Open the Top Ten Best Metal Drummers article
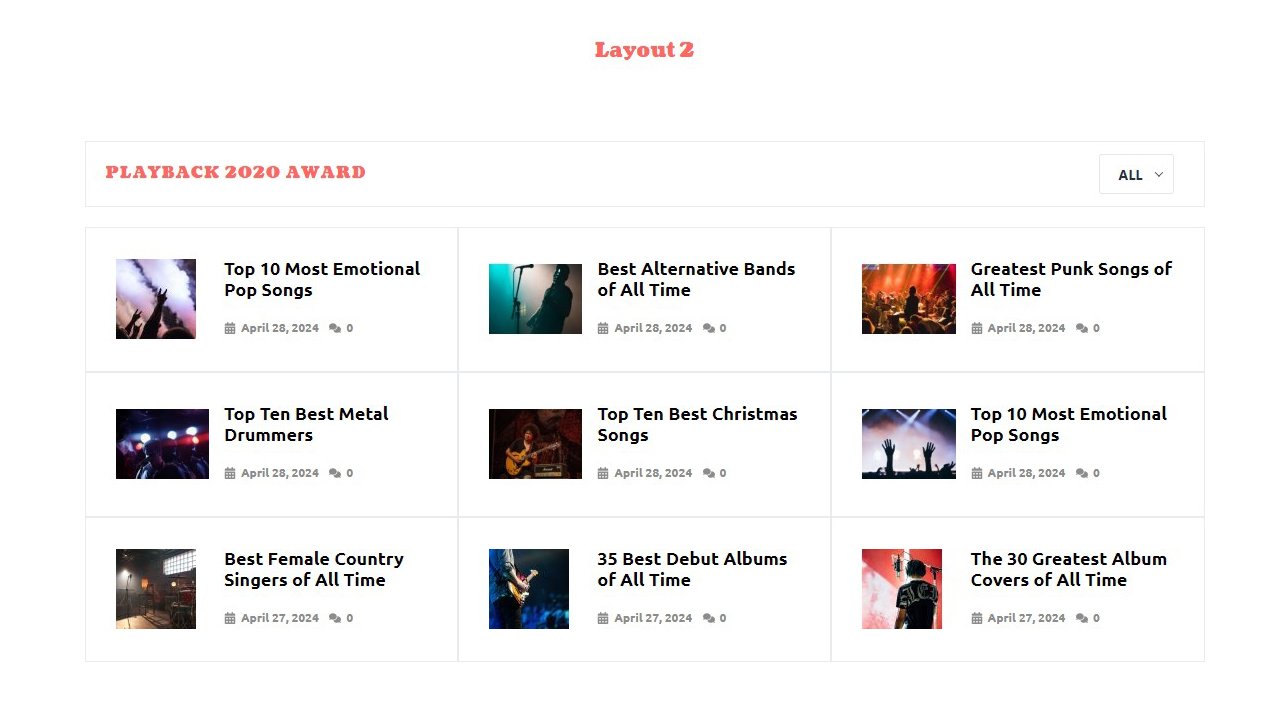1280x720 pixels. pyautogui.click(x=306, y=424)
